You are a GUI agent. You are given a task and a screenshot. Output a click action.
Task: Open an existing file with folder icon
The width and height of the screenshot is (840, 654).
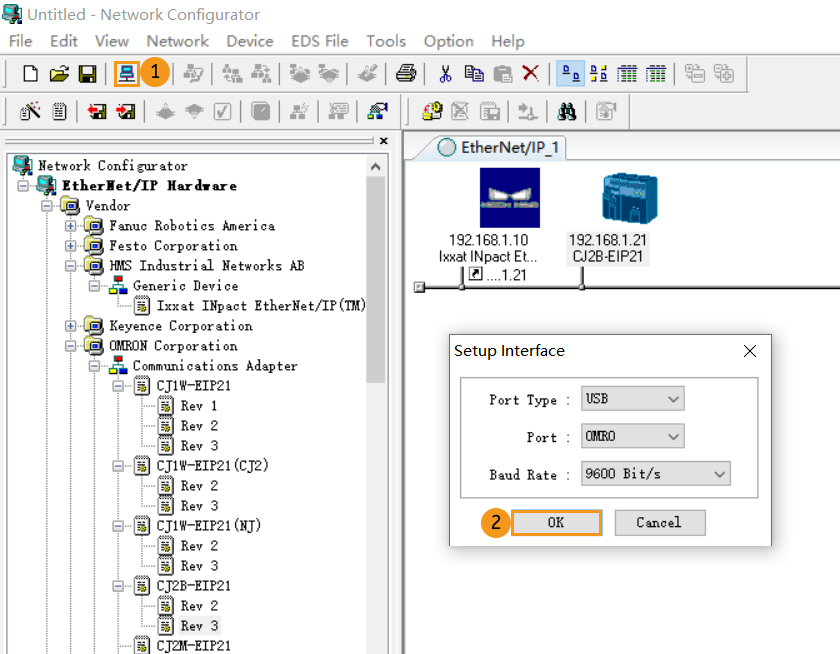click(x=58, y=73)
